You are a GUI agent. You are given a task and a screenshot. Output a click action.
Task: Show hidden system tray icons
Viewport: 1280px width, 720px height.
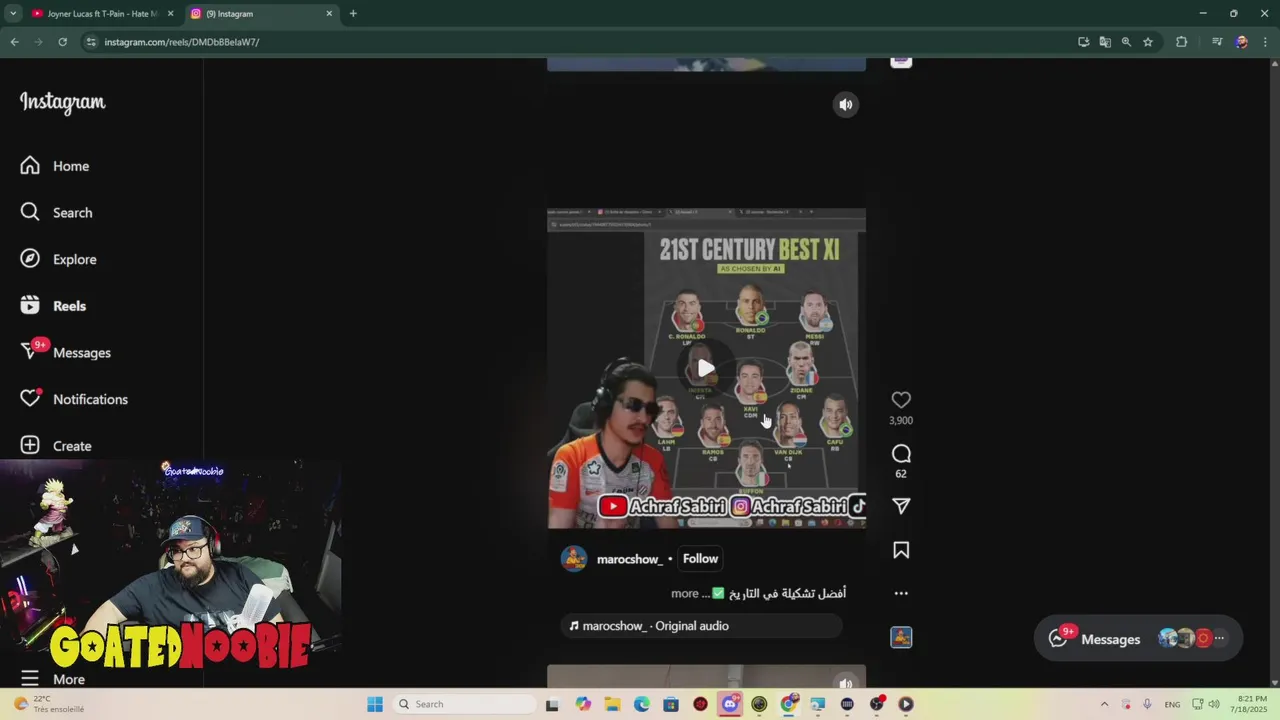coord(1104,704)
